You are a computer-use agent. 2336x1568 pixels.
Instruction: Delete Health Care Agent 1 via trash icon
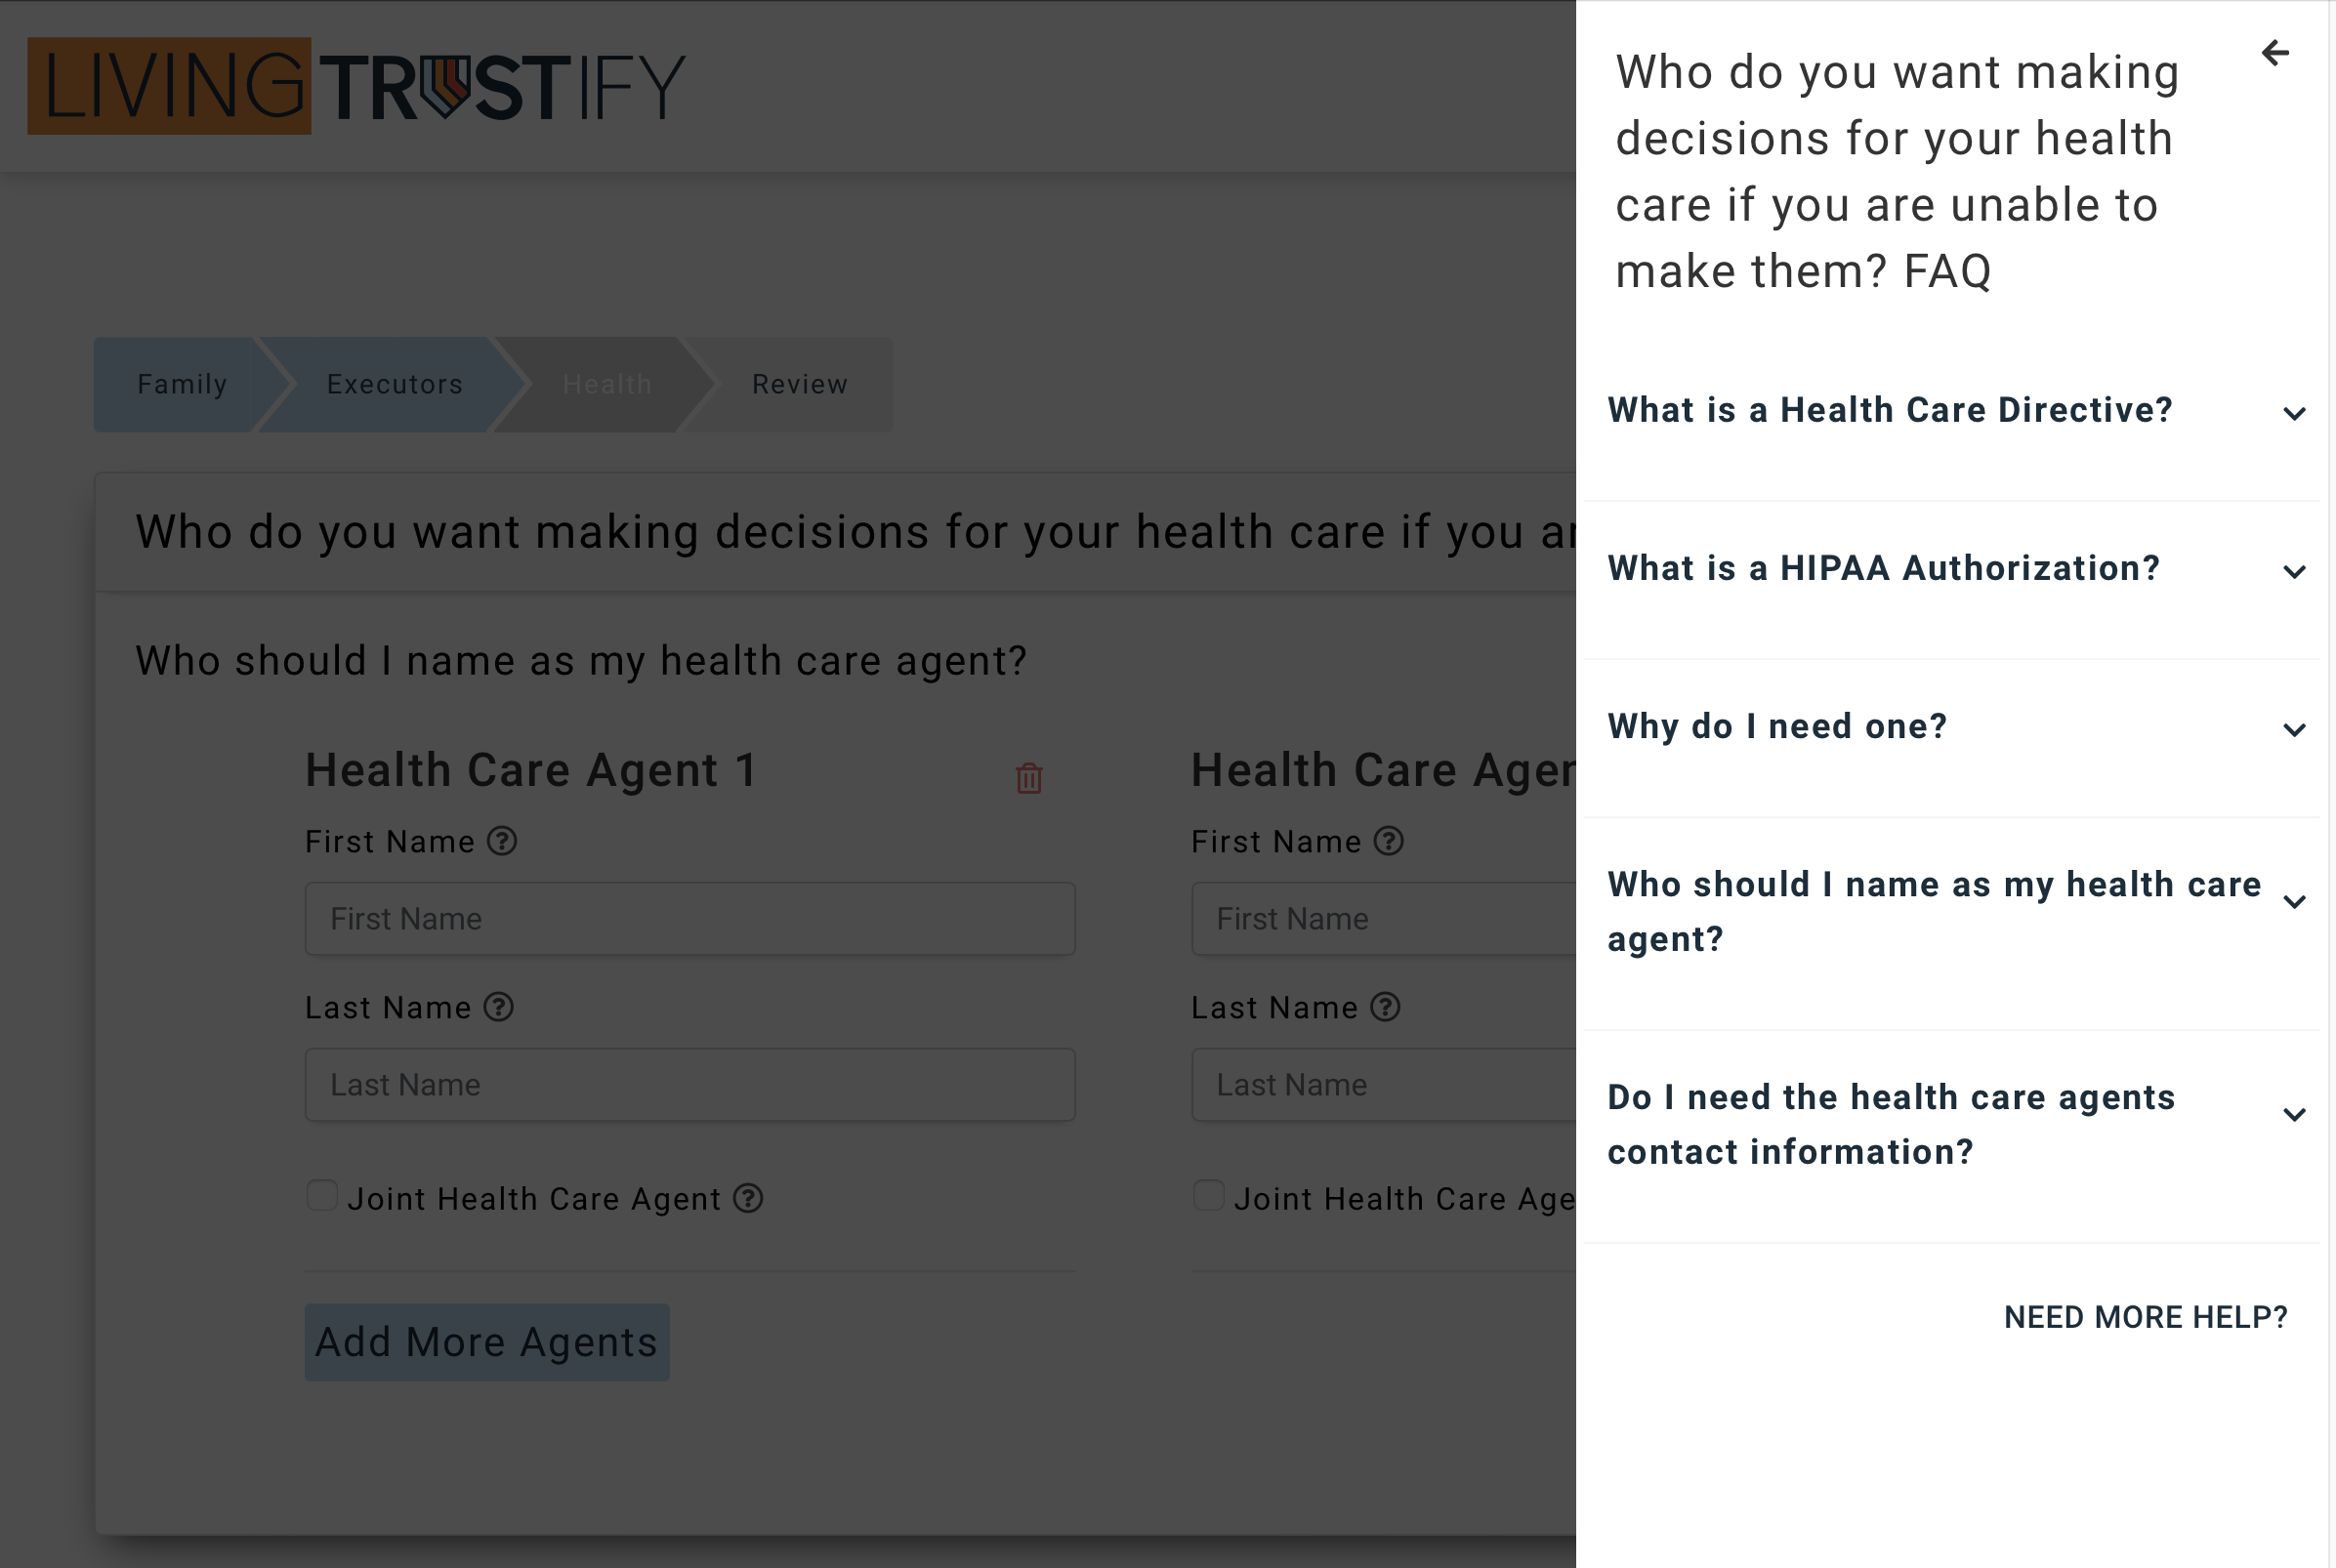(x=1026, y=777)
